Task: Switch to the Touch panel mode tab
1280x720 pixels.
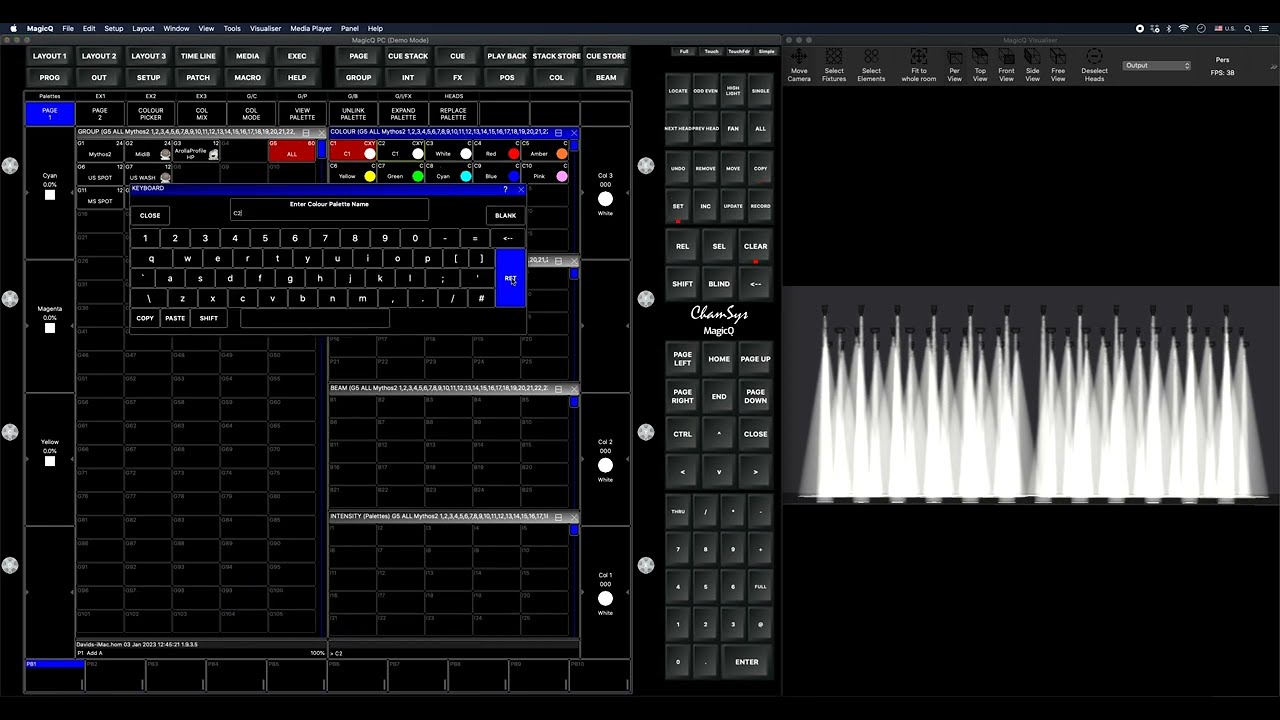Action: 711,51
